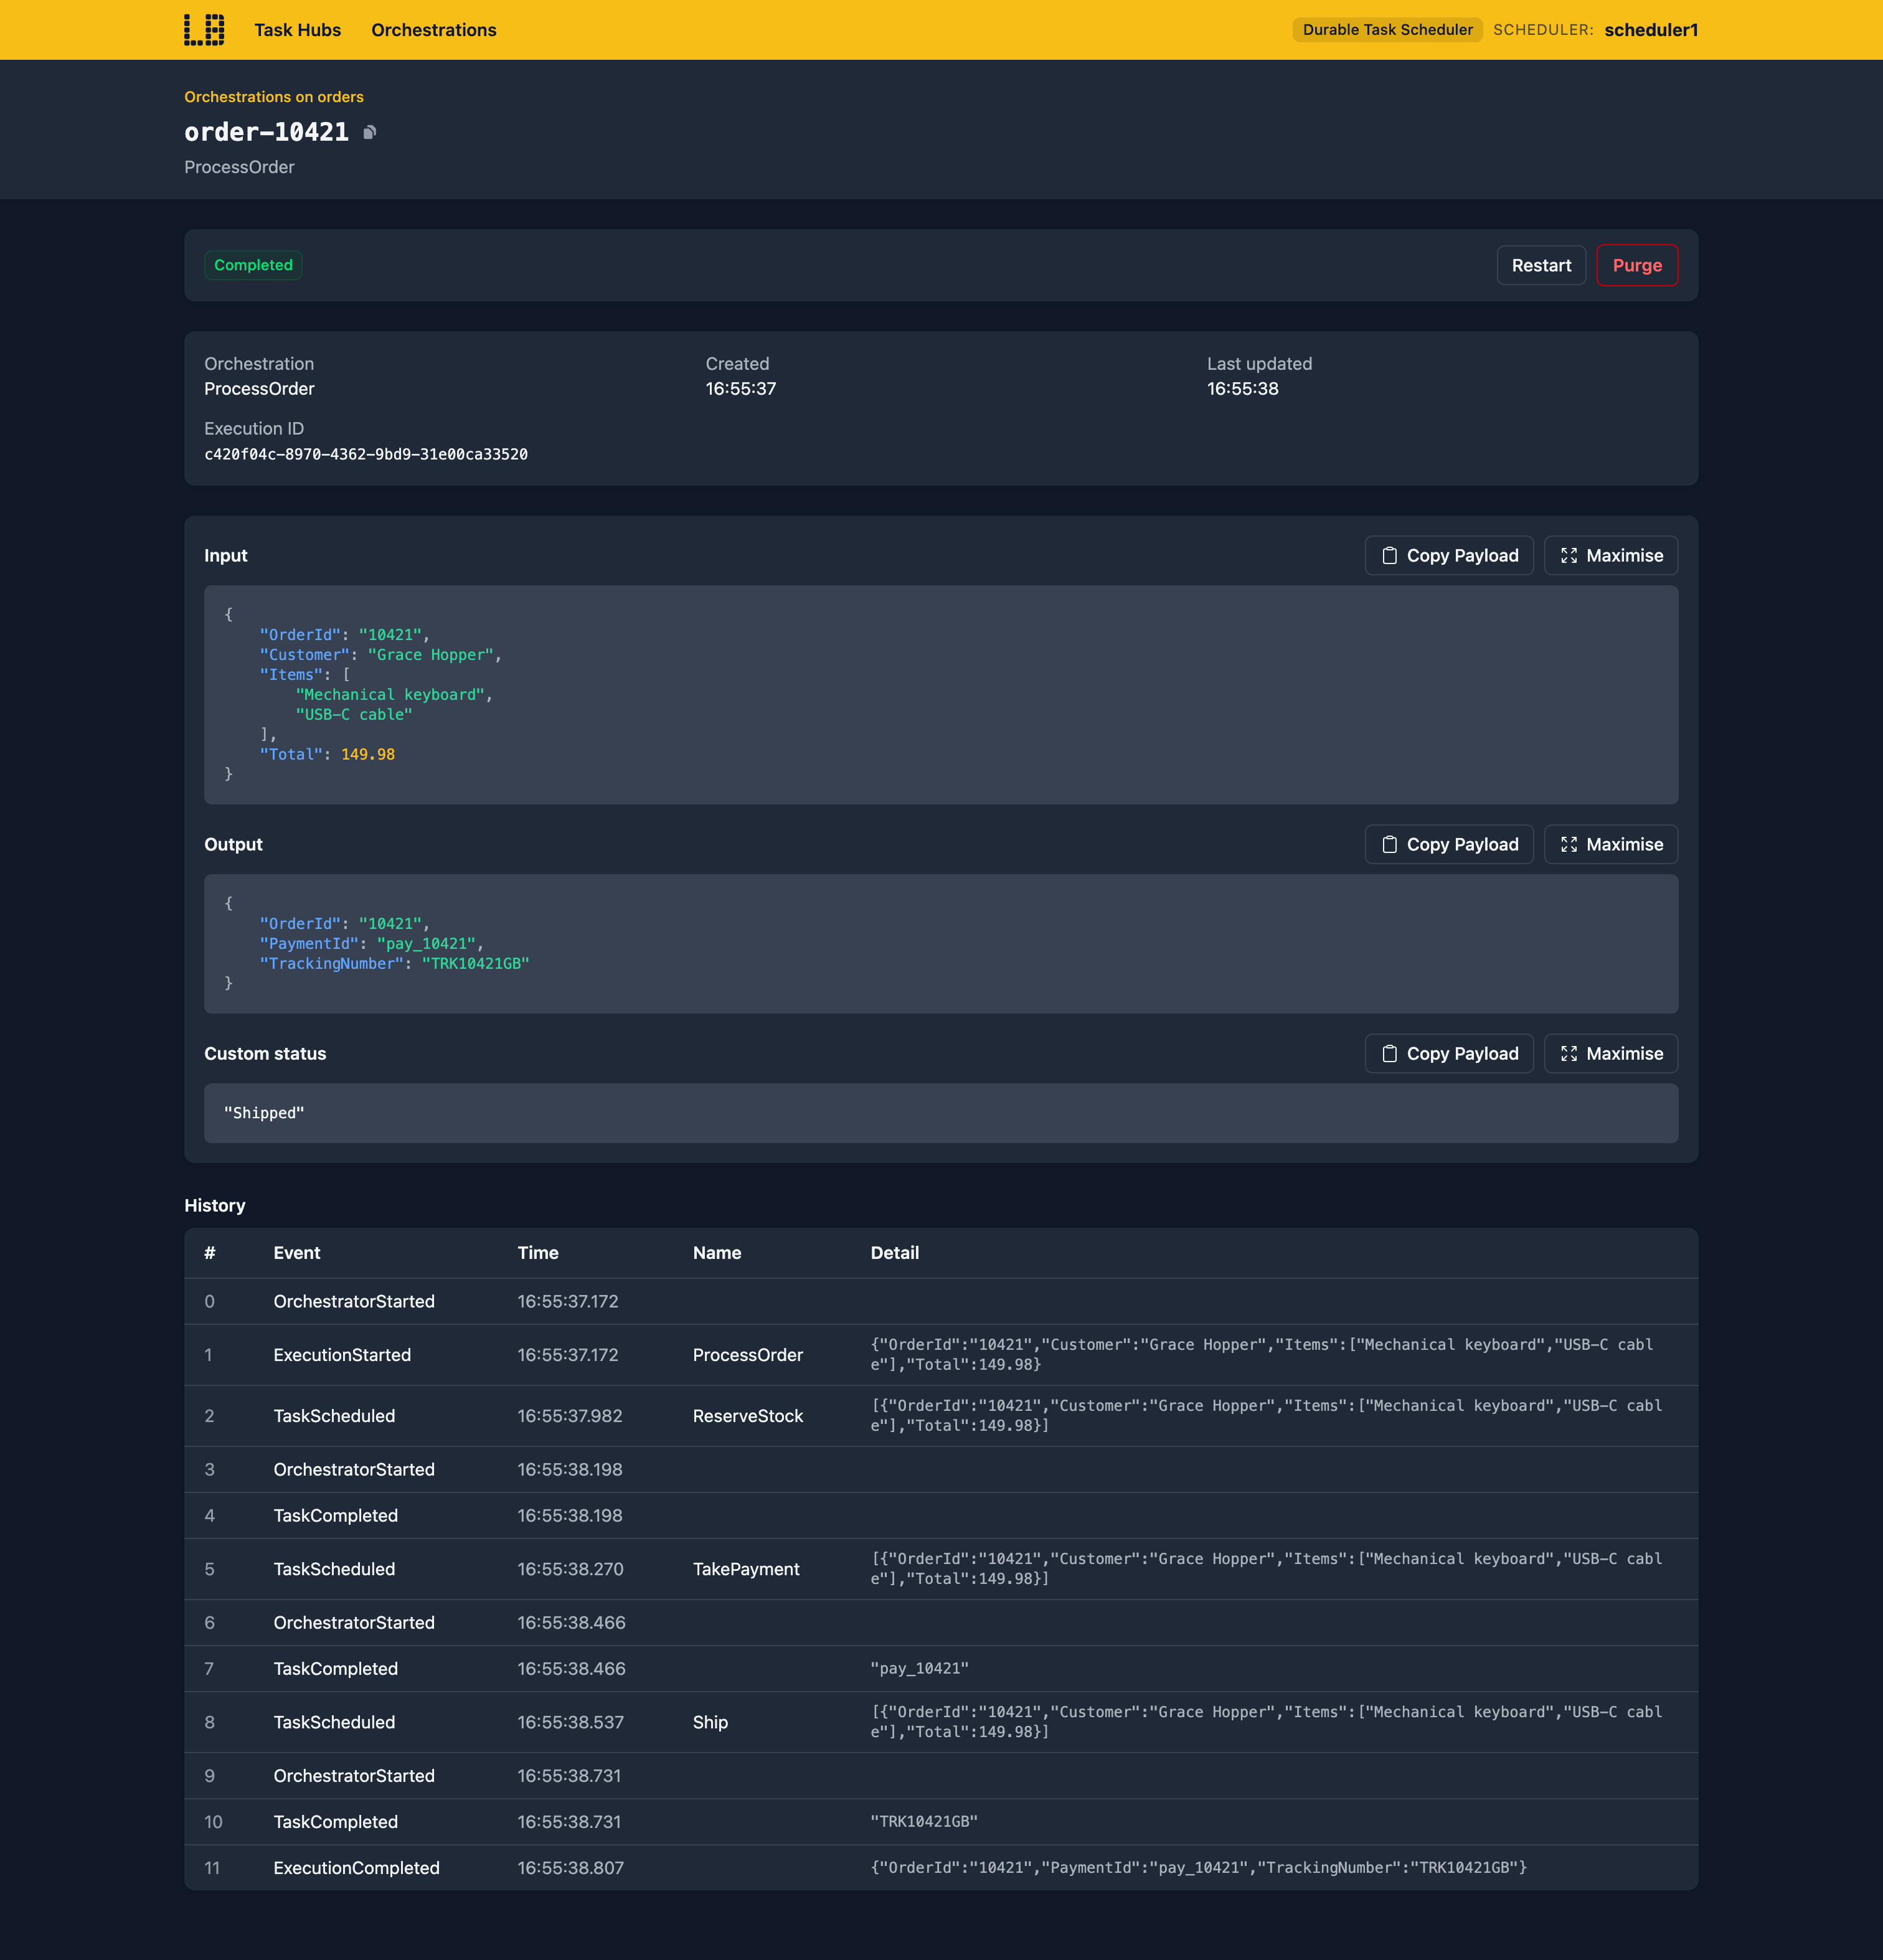Select the ExecutionStarted event in row 1

342,1355
